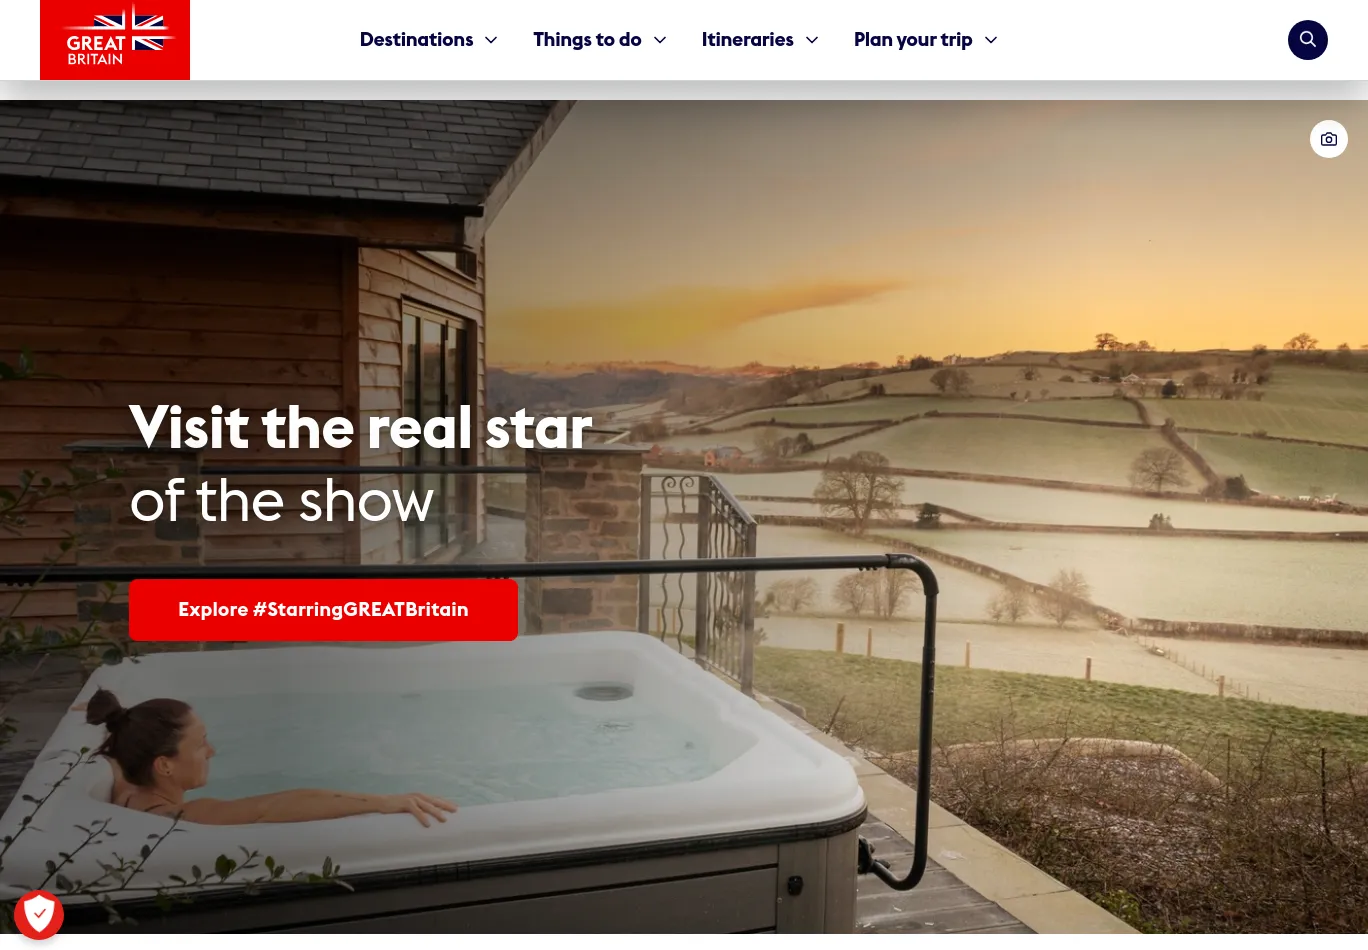The image size is (1368, 950).
Task: Click Explore #StarringGREATBritain button
Action: coord(323,610)
